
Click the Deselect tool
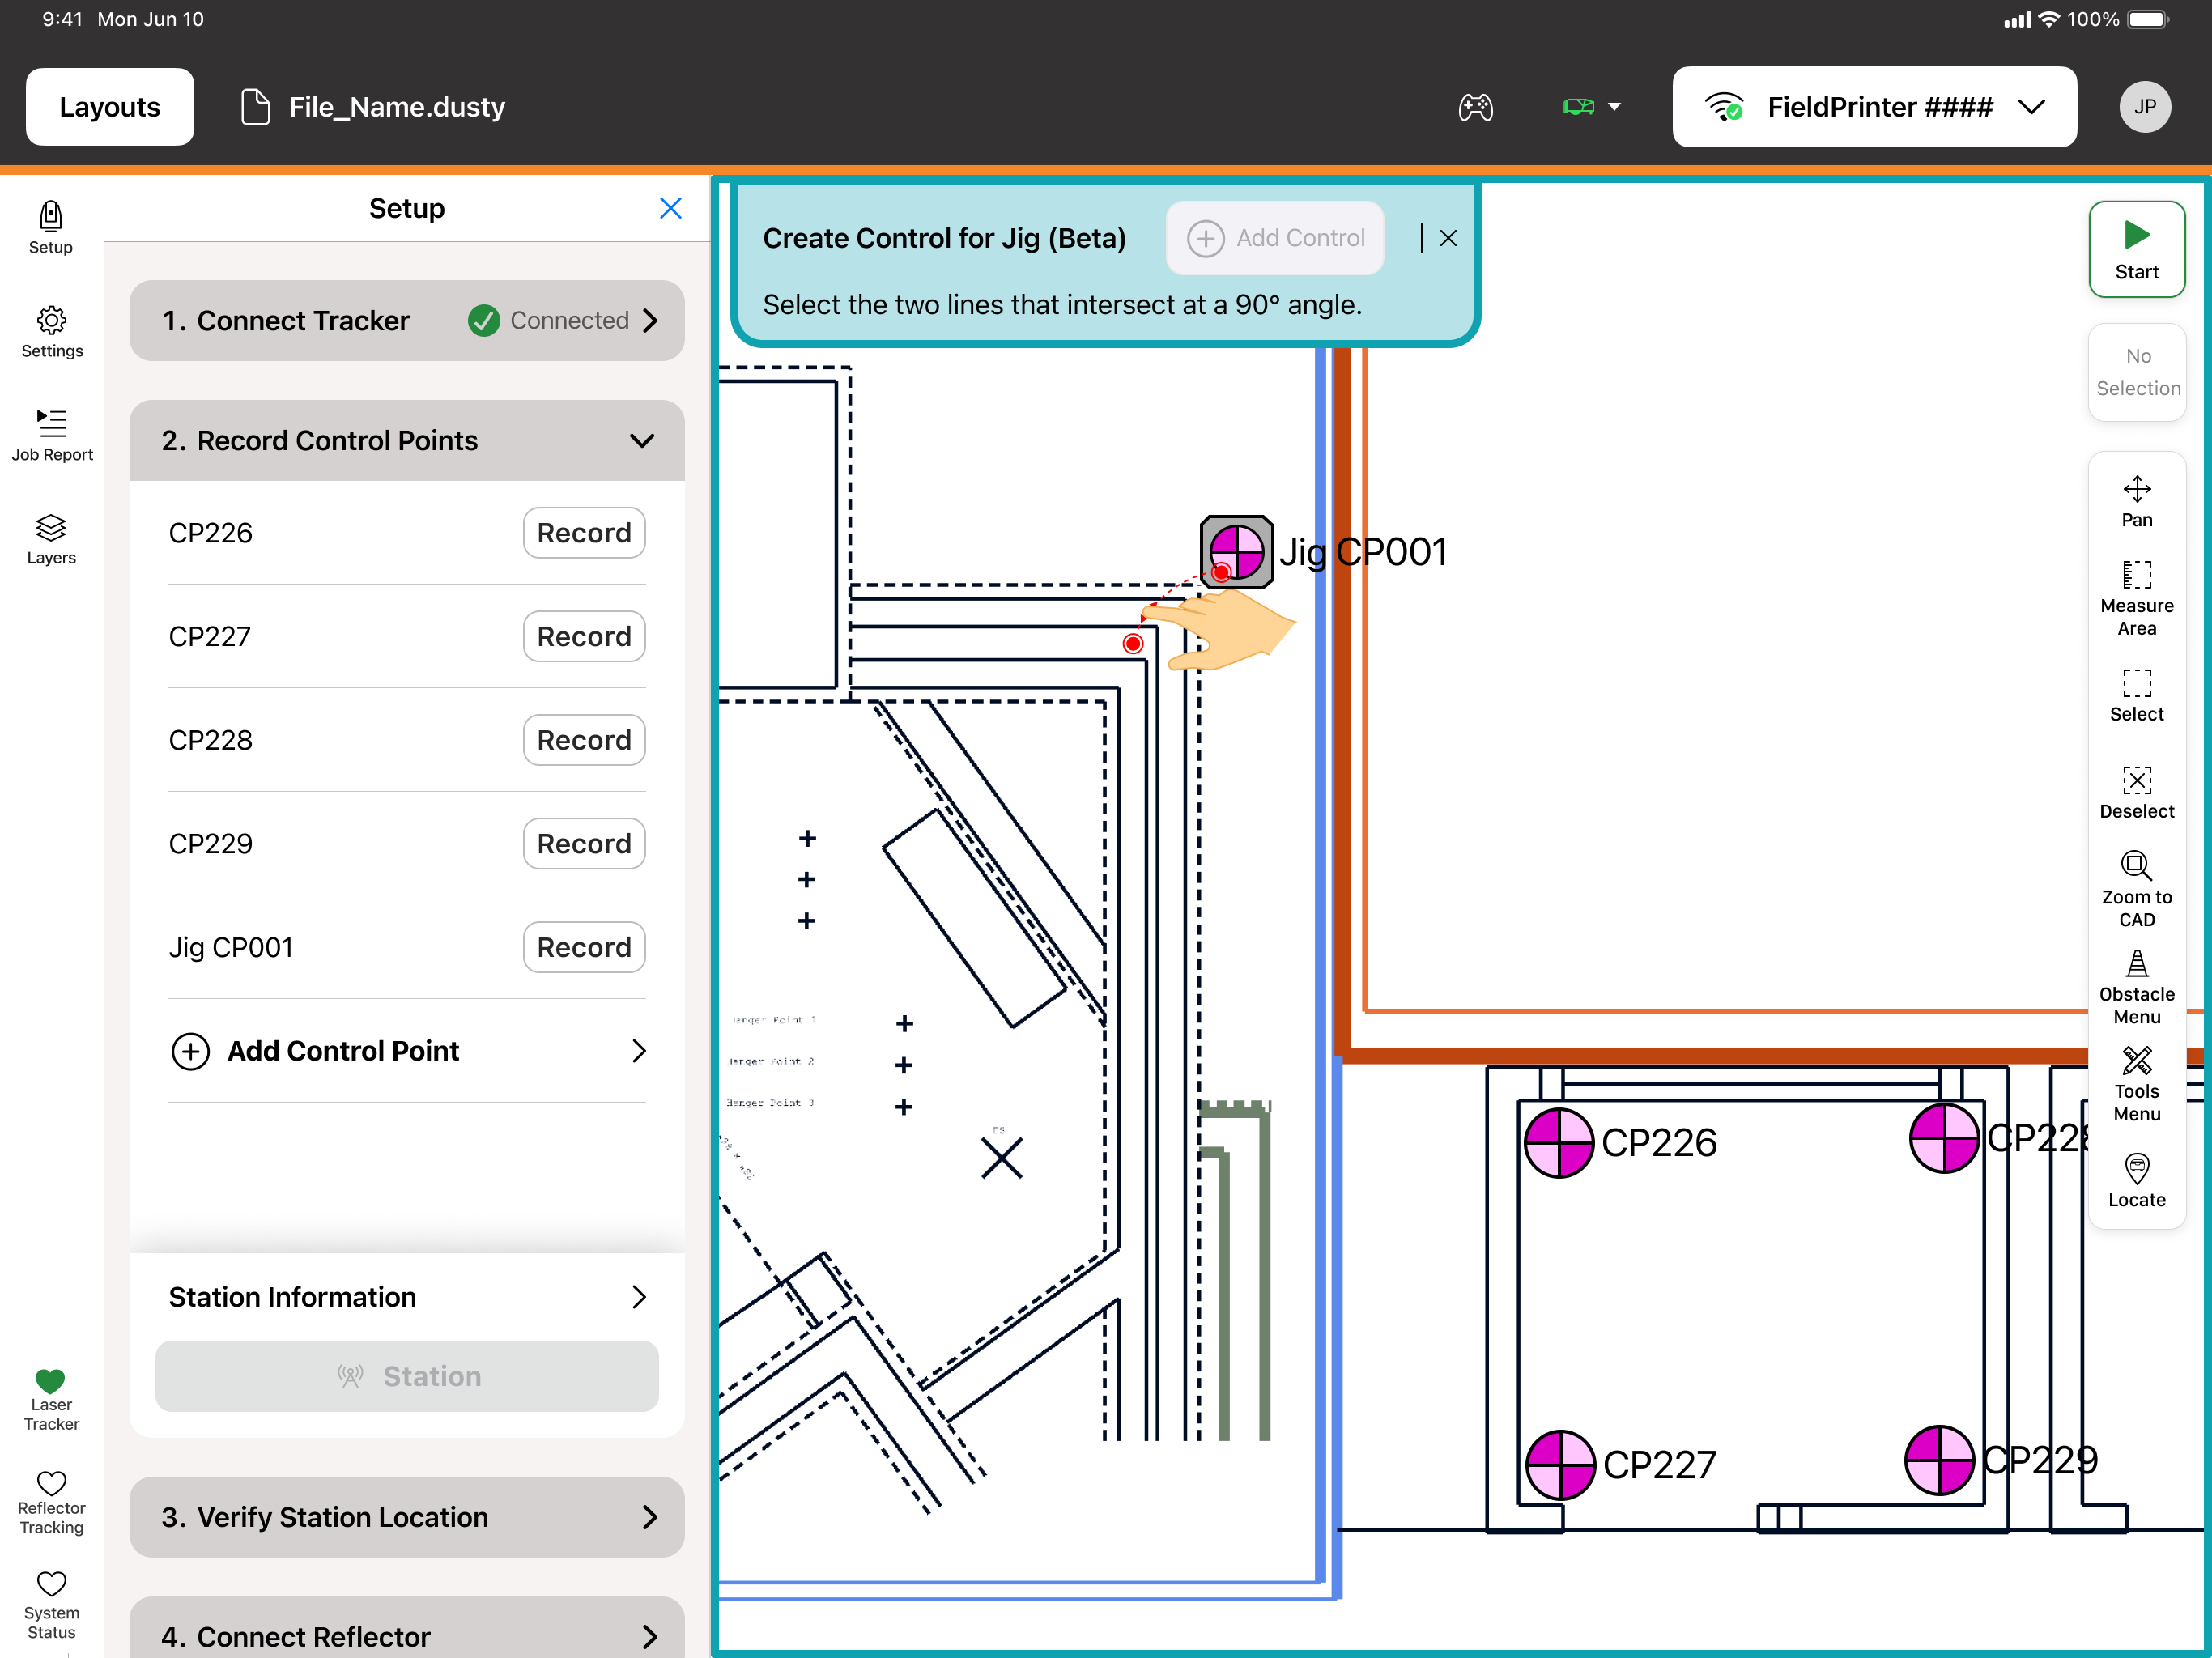click(x=2136, y=793)
